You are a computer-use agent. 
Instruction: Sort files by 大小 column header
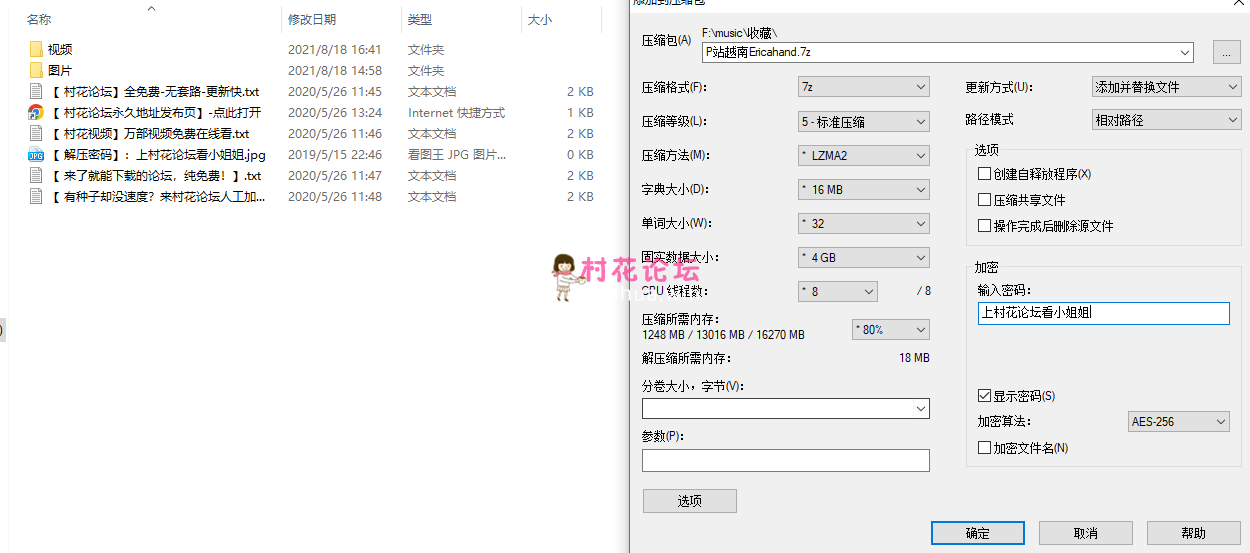(x=539, y=19)
